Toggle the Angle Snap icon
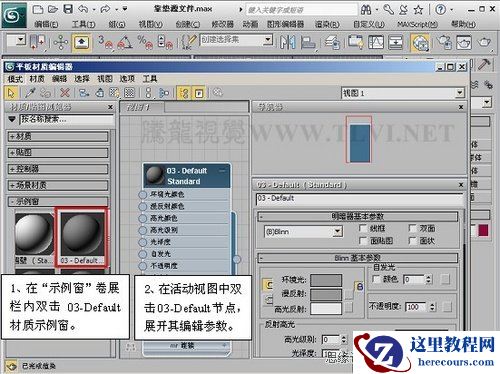Screen dimensions: 500x374 125,42
